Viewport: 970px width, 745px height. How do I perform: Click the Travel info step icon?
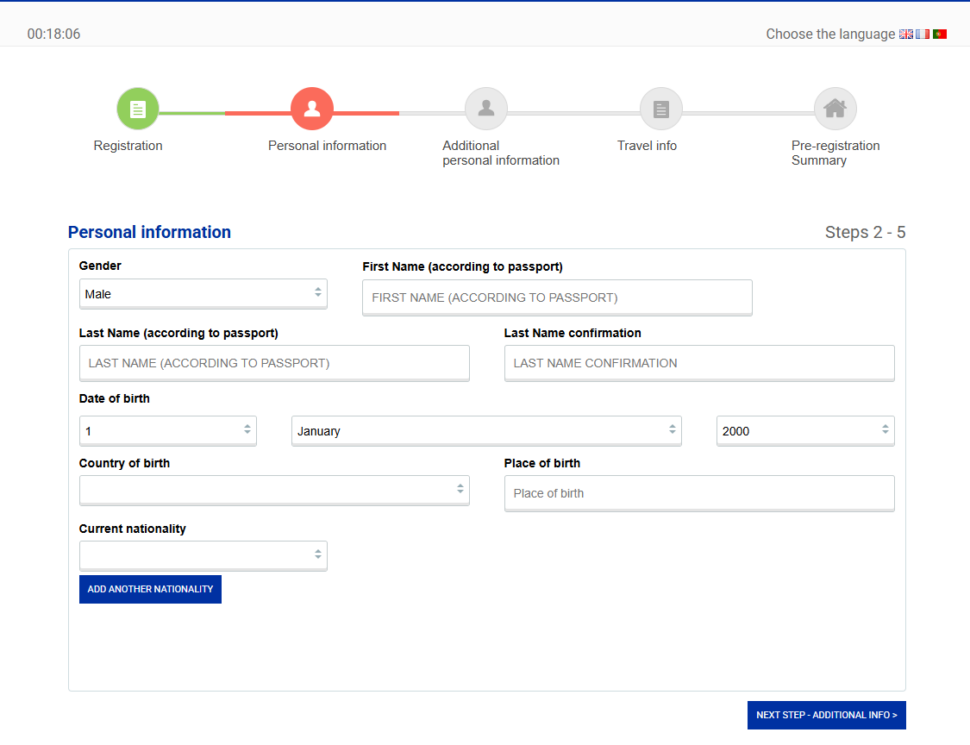coord(661,109)
